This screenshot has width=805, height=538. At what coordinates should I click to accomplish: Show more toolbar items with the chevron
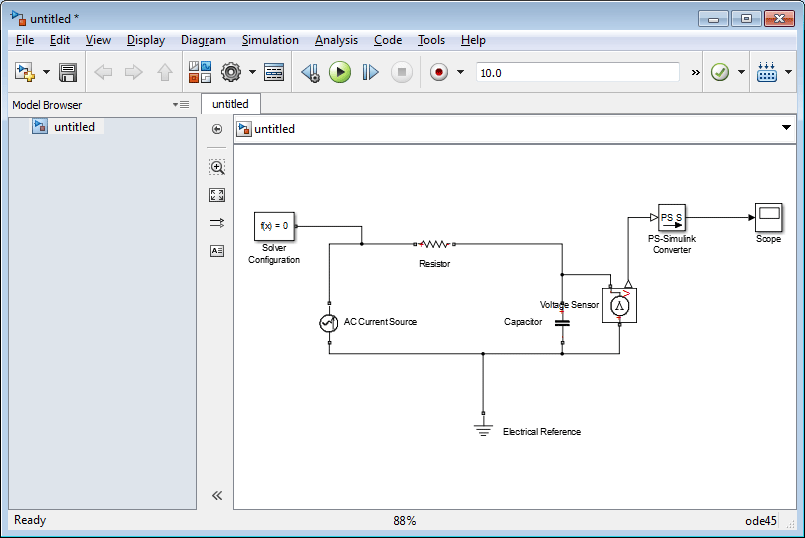[x=695, y=73]
